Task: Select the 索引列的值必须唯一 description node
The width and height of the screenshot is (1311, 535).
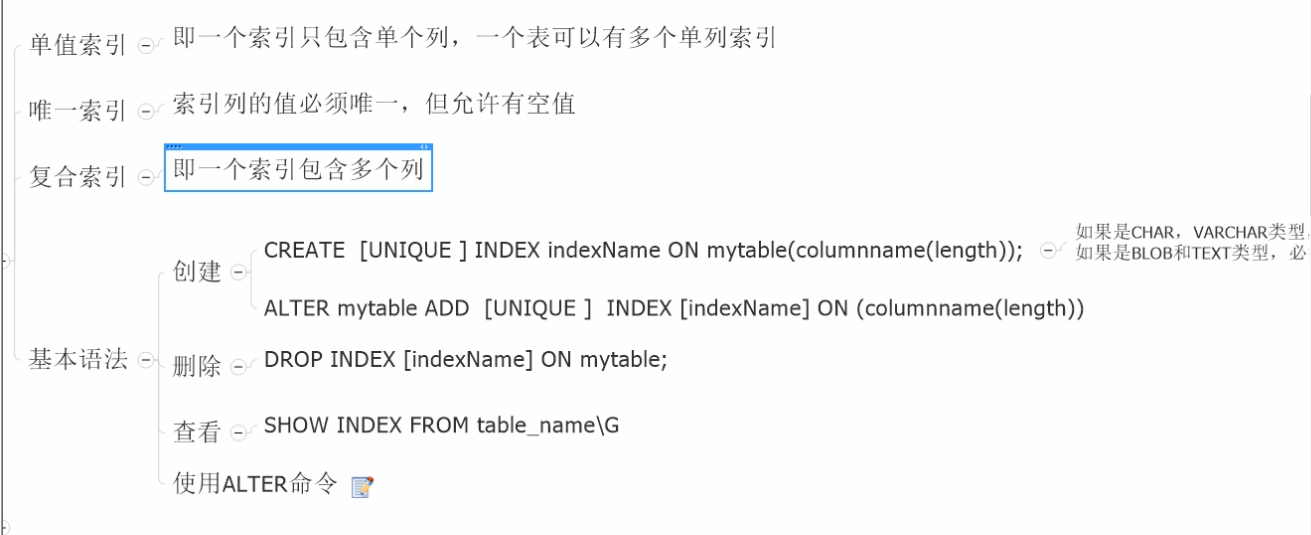Action: click(374, 103)
